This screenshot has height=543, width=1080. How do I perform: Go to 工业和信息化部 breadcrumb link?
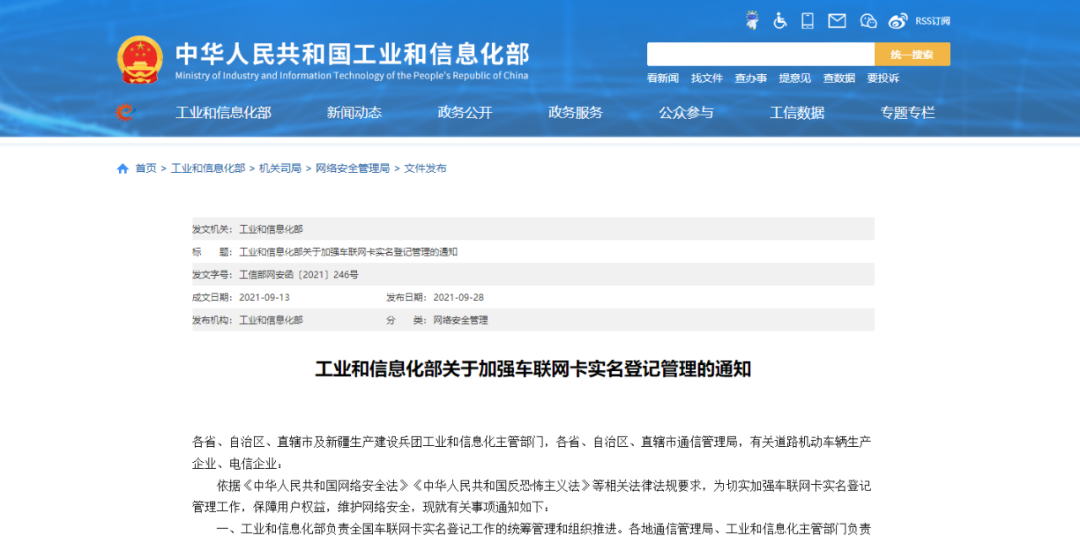[x=208, y=168]
